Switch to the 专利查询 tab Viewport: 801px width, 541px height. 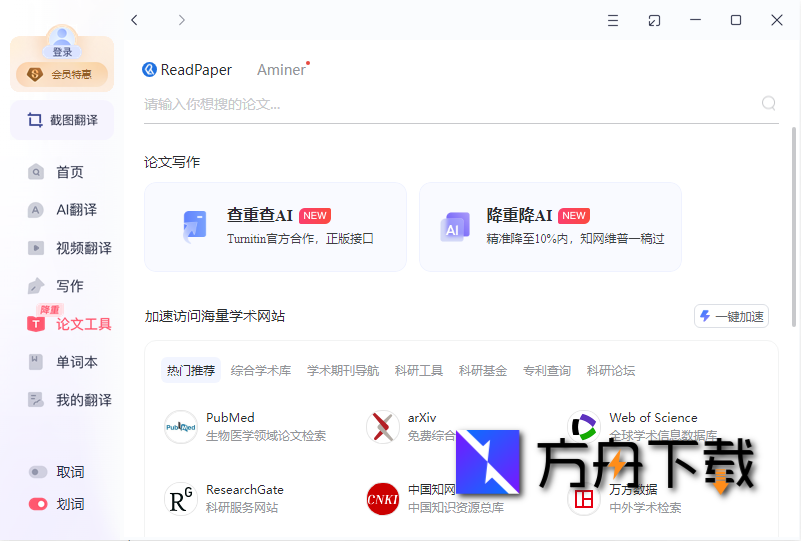(547, 370)
